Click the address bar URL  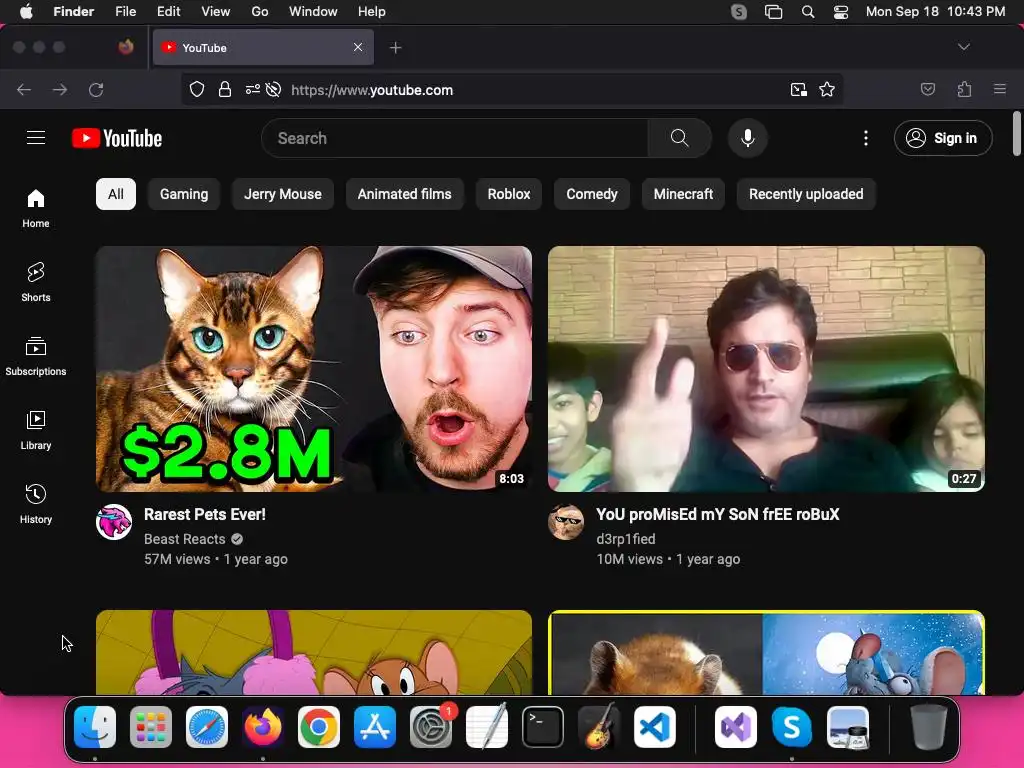click(372, 90)
